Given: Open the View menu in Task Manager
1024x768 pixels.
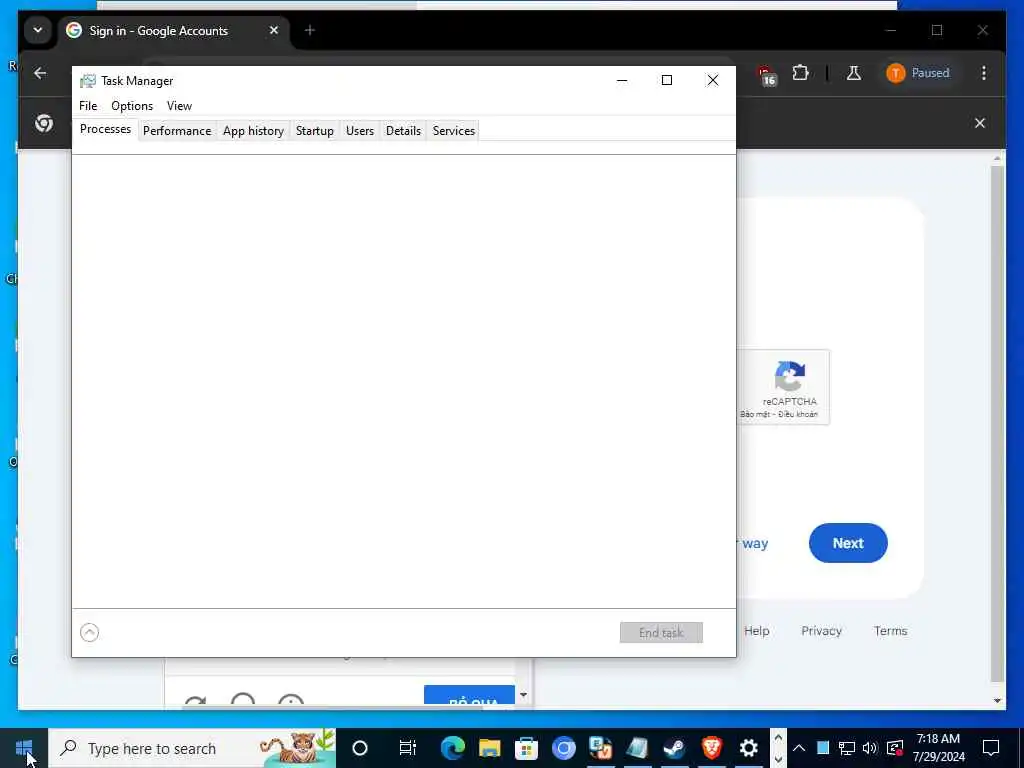Looking at the screenshot, I should (x=179, y=106).
